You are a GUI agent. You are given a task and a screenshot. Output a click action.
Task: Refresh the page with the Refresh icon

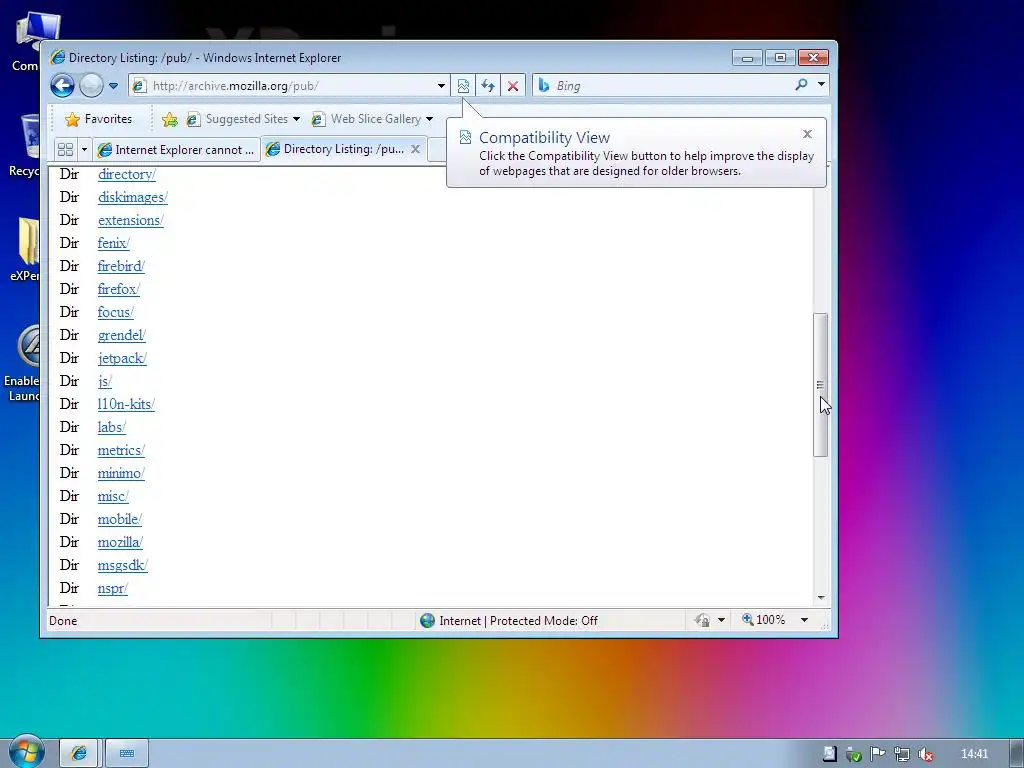tap(488, 86)
